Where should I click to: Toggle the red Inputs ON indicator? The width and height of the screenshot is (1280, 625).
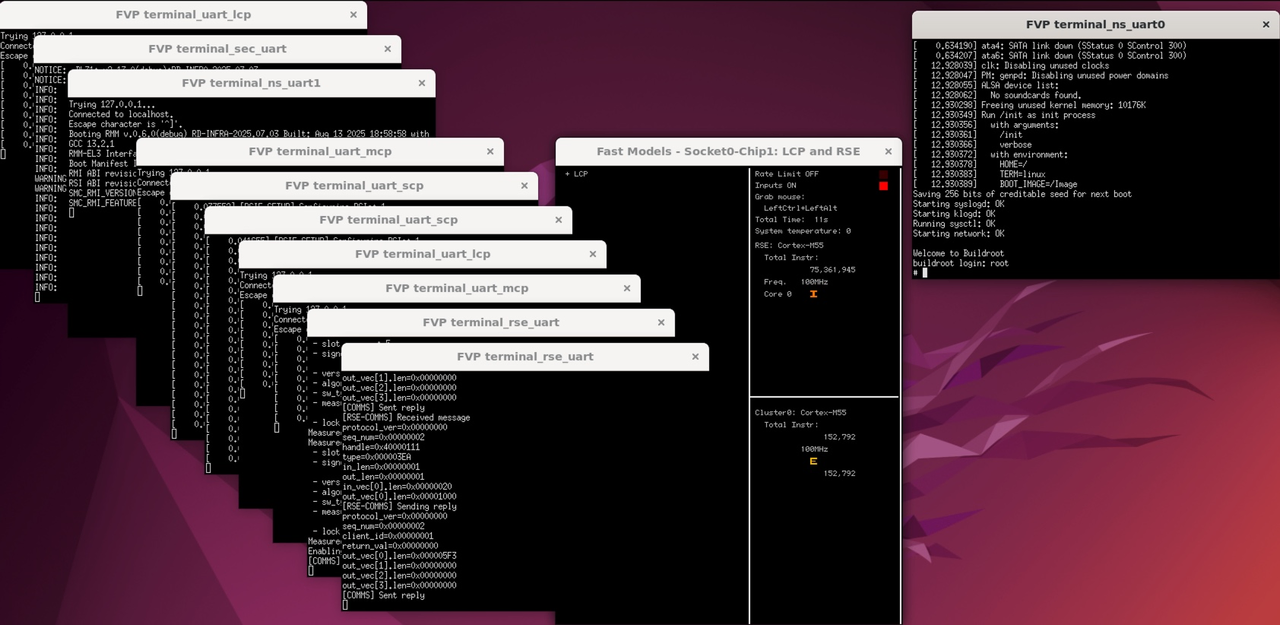(883, 185)
